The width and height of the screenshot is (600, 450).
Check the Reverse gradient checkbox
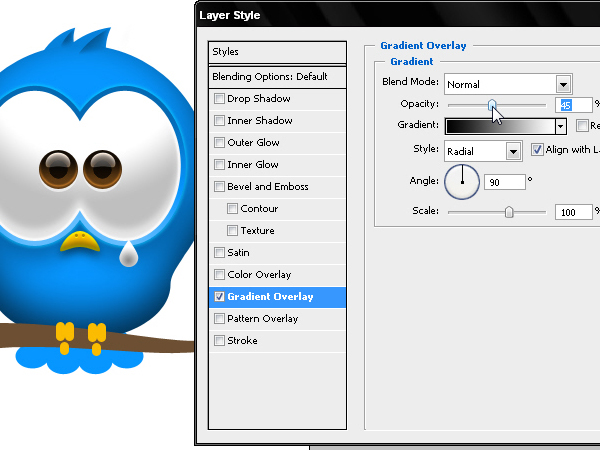pyautogui.click(x=582, y=125)
